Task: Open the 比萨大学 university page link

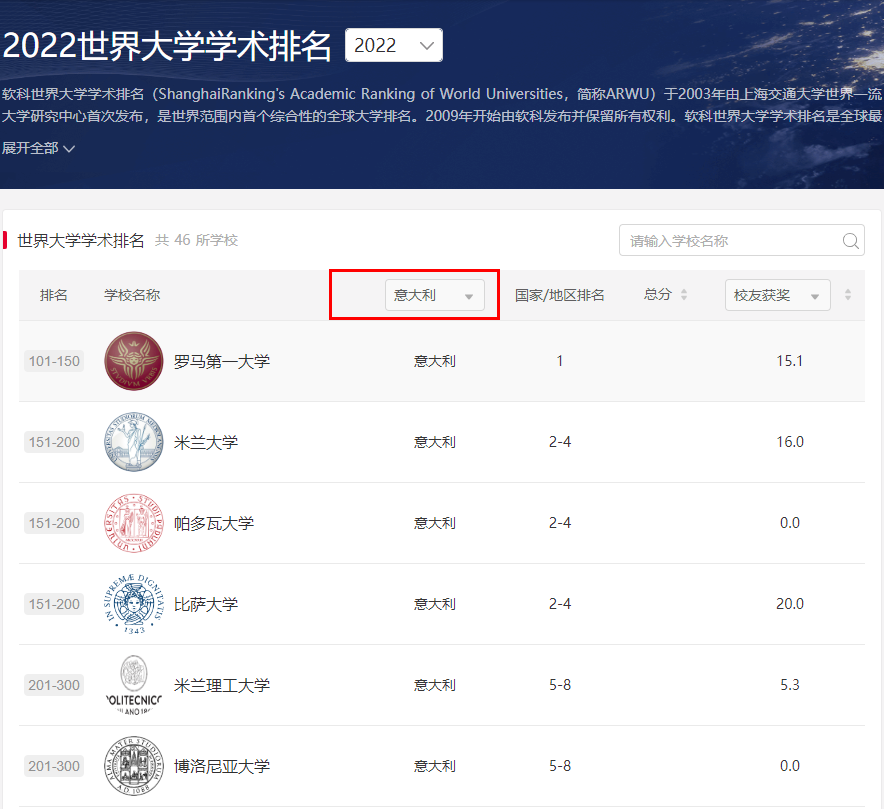Action: (206, 604)
